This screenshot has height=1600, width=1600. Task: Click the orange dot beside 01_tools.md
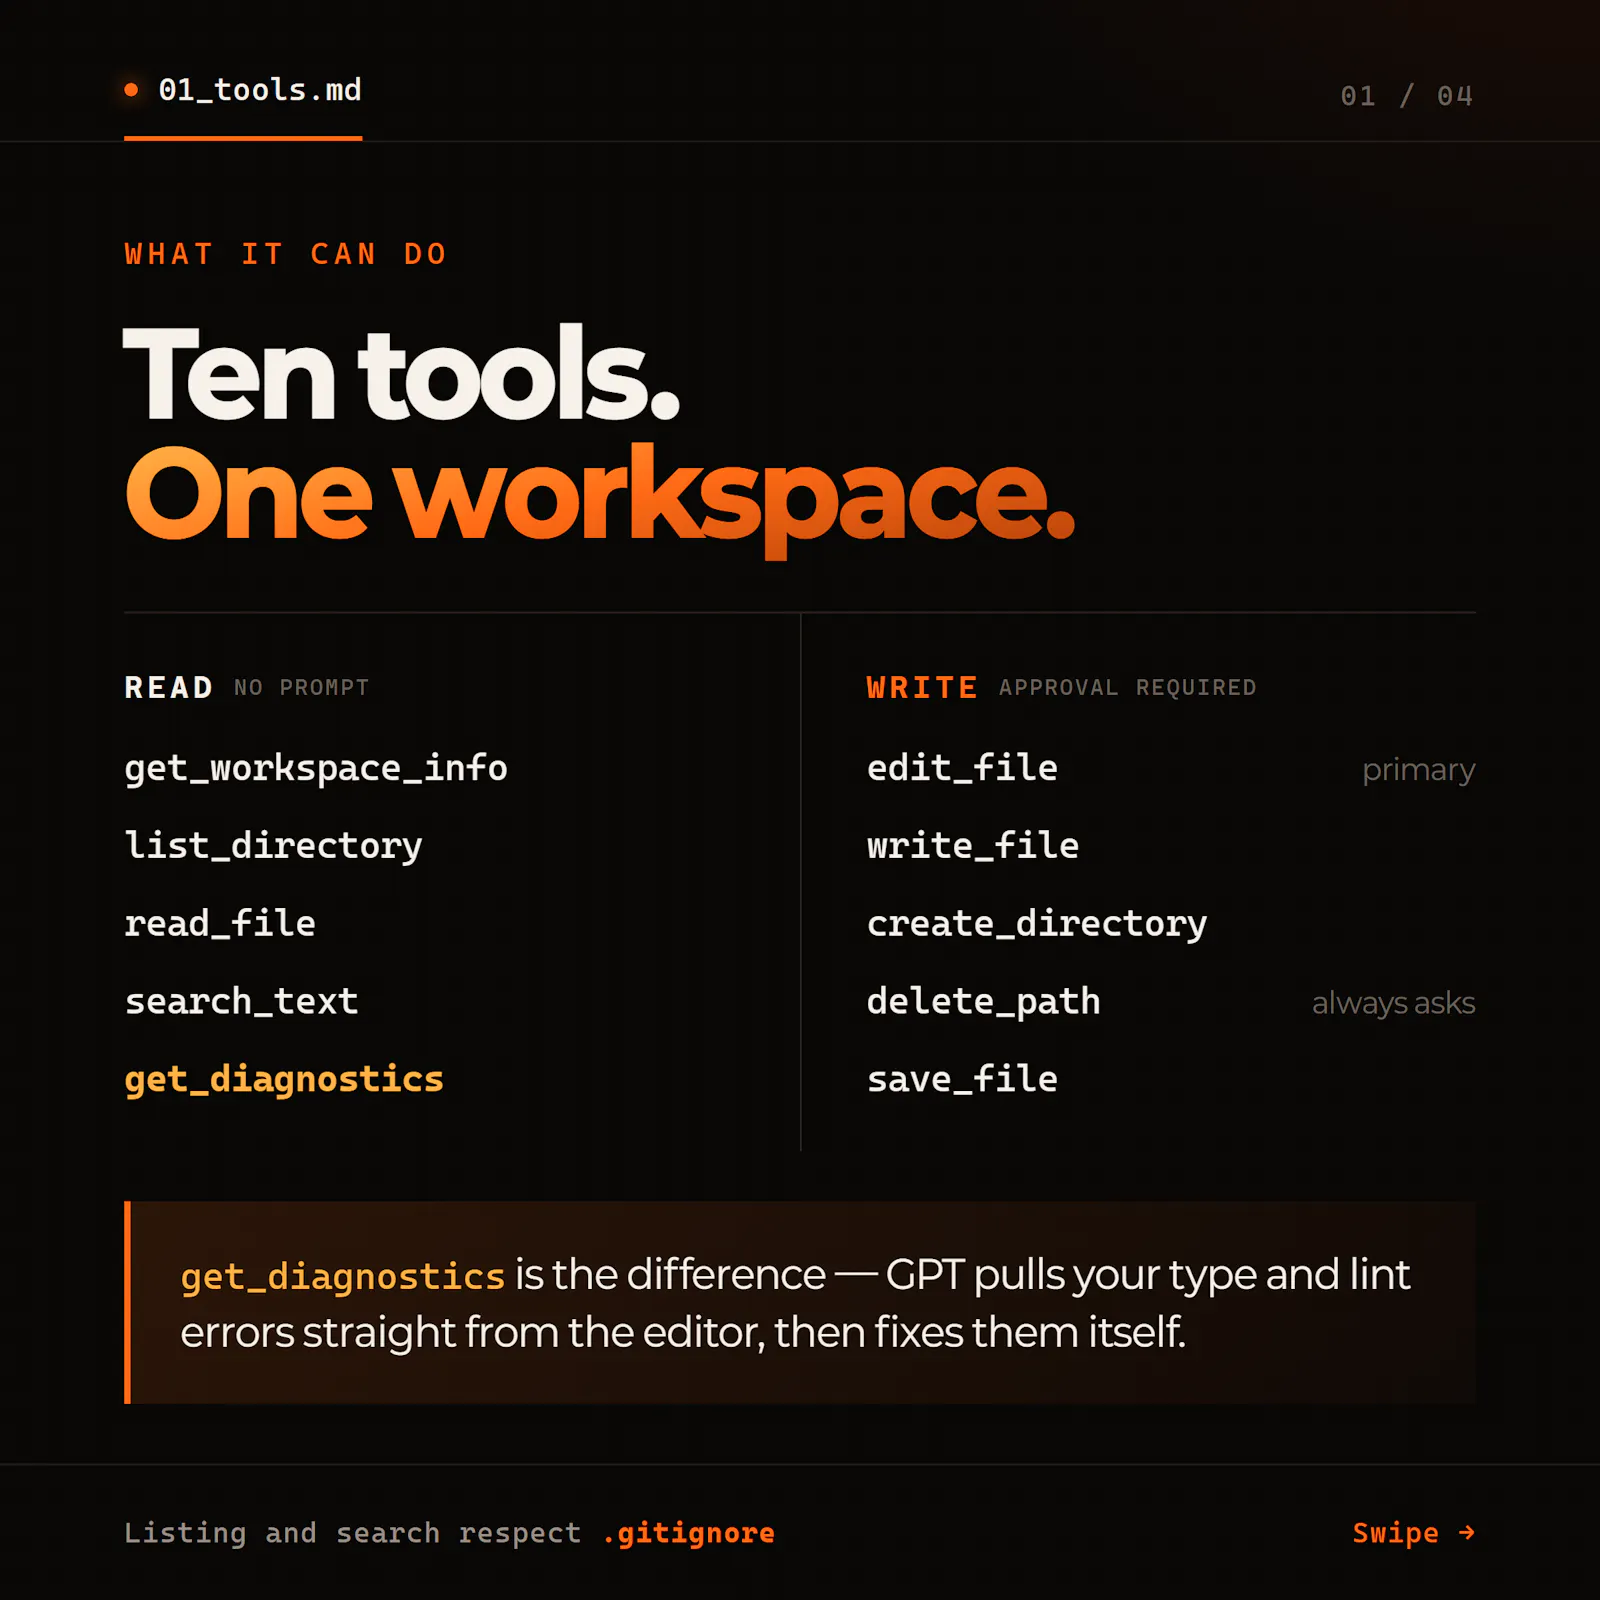click(x=131, y=90)
